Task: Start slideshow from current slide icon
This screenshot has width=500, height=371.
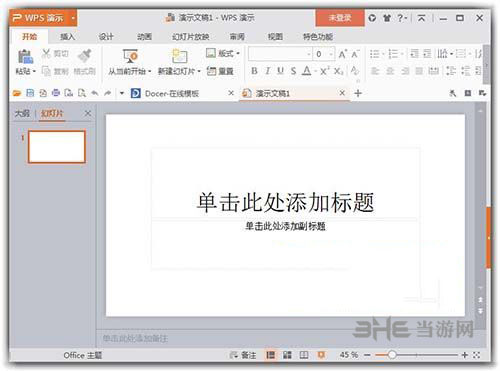Action: 130,56
